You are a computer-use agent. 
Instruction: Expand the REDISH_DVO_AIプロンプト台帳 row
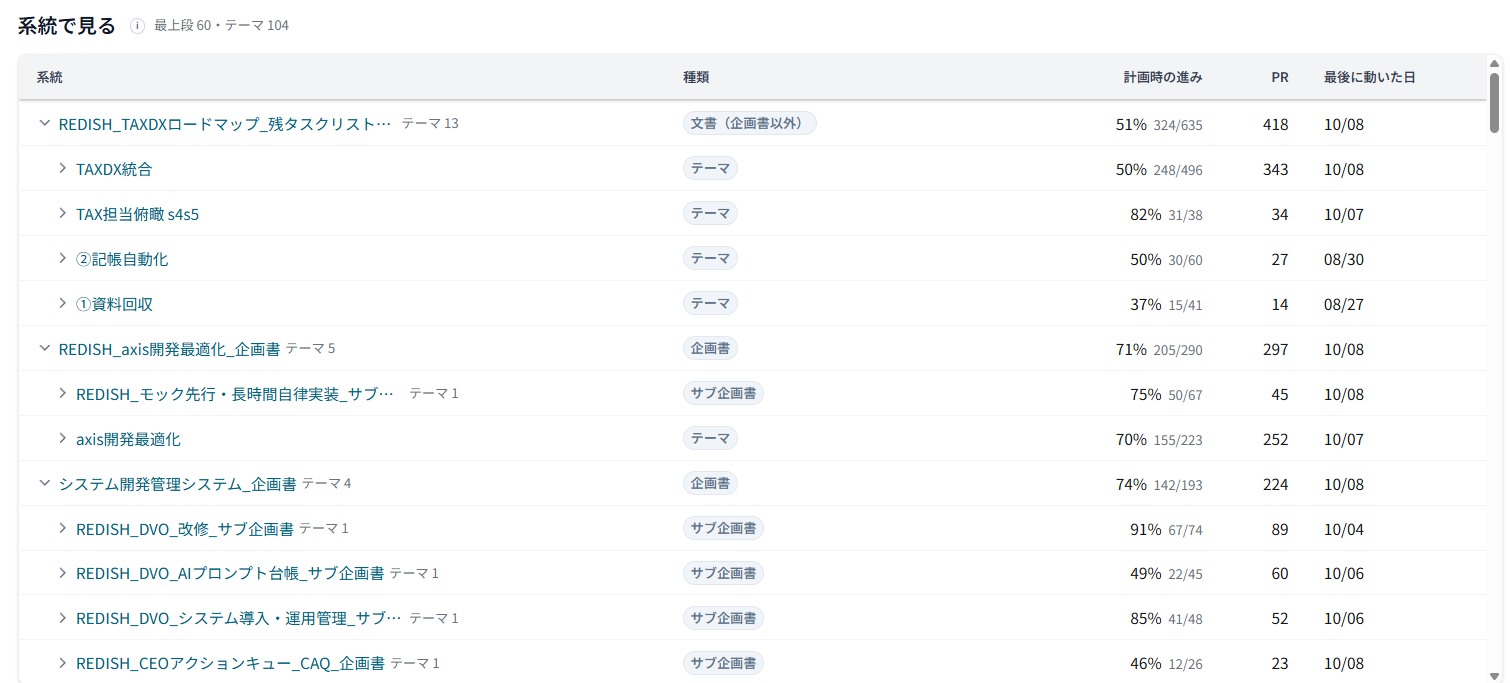pyautogui.click(x=62, y=574)
